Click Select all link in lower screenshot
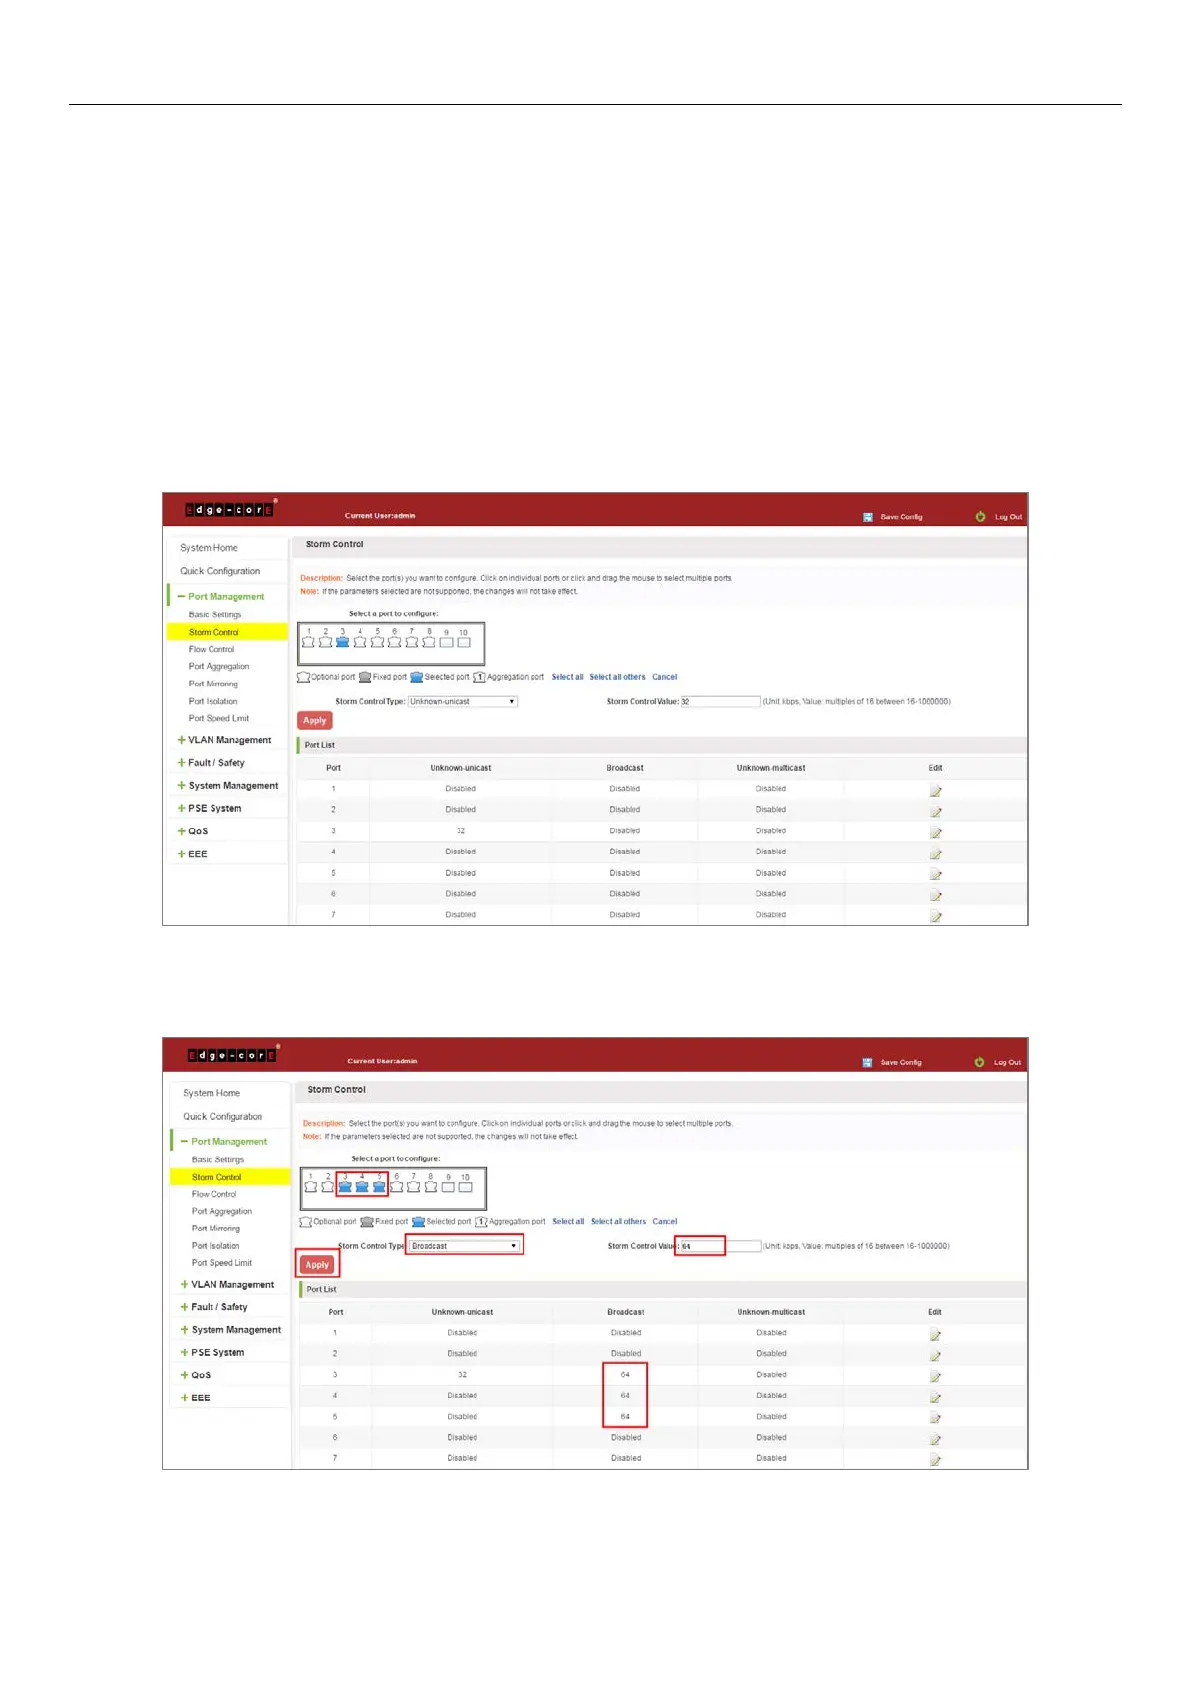Screen dimensions: 1191x1684 point(568,1221)
